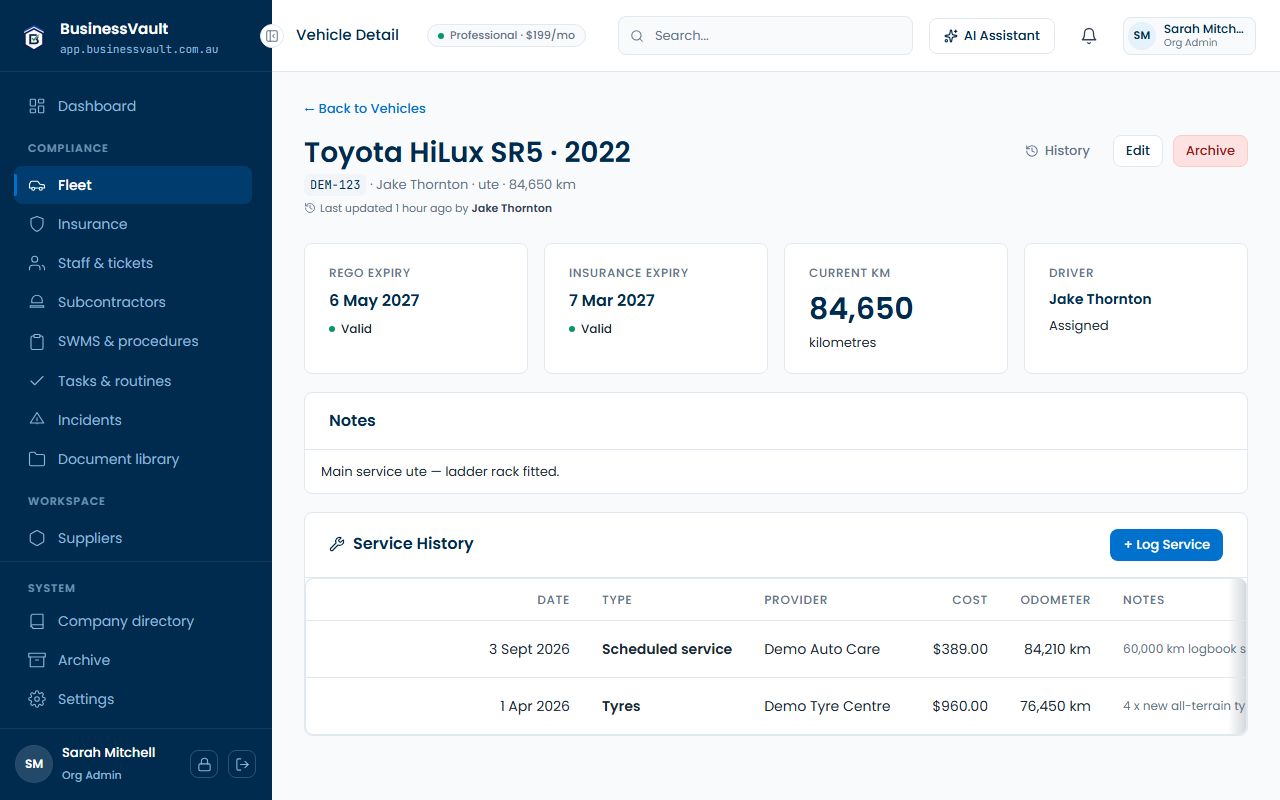
Task: Open the AI Assistant
Action: click(992, 36)
